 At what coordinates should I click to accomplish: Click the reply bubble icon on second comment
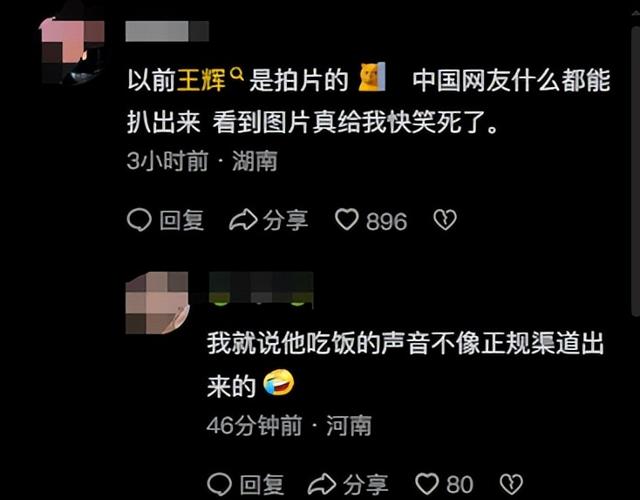[x=219, y=484]
